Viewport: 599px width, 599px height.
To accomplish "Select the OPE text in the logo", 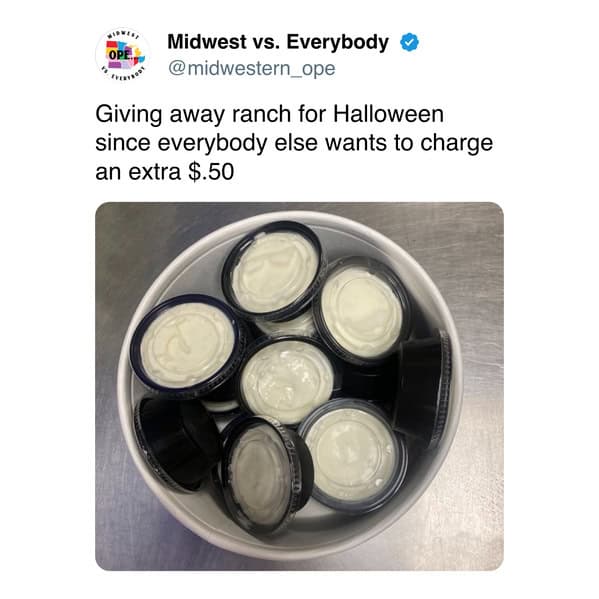I will [x=120, y=54].
